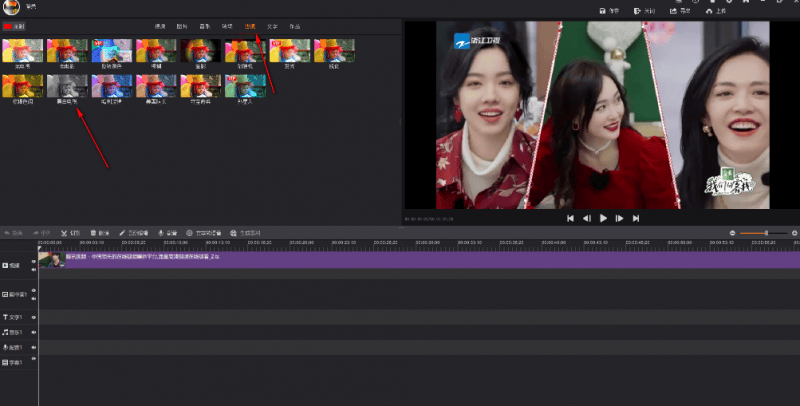Click the pencil edit icon in timeline toolbar
The height and width of the screenshot is (406, 800).
(x=122, y=232)
